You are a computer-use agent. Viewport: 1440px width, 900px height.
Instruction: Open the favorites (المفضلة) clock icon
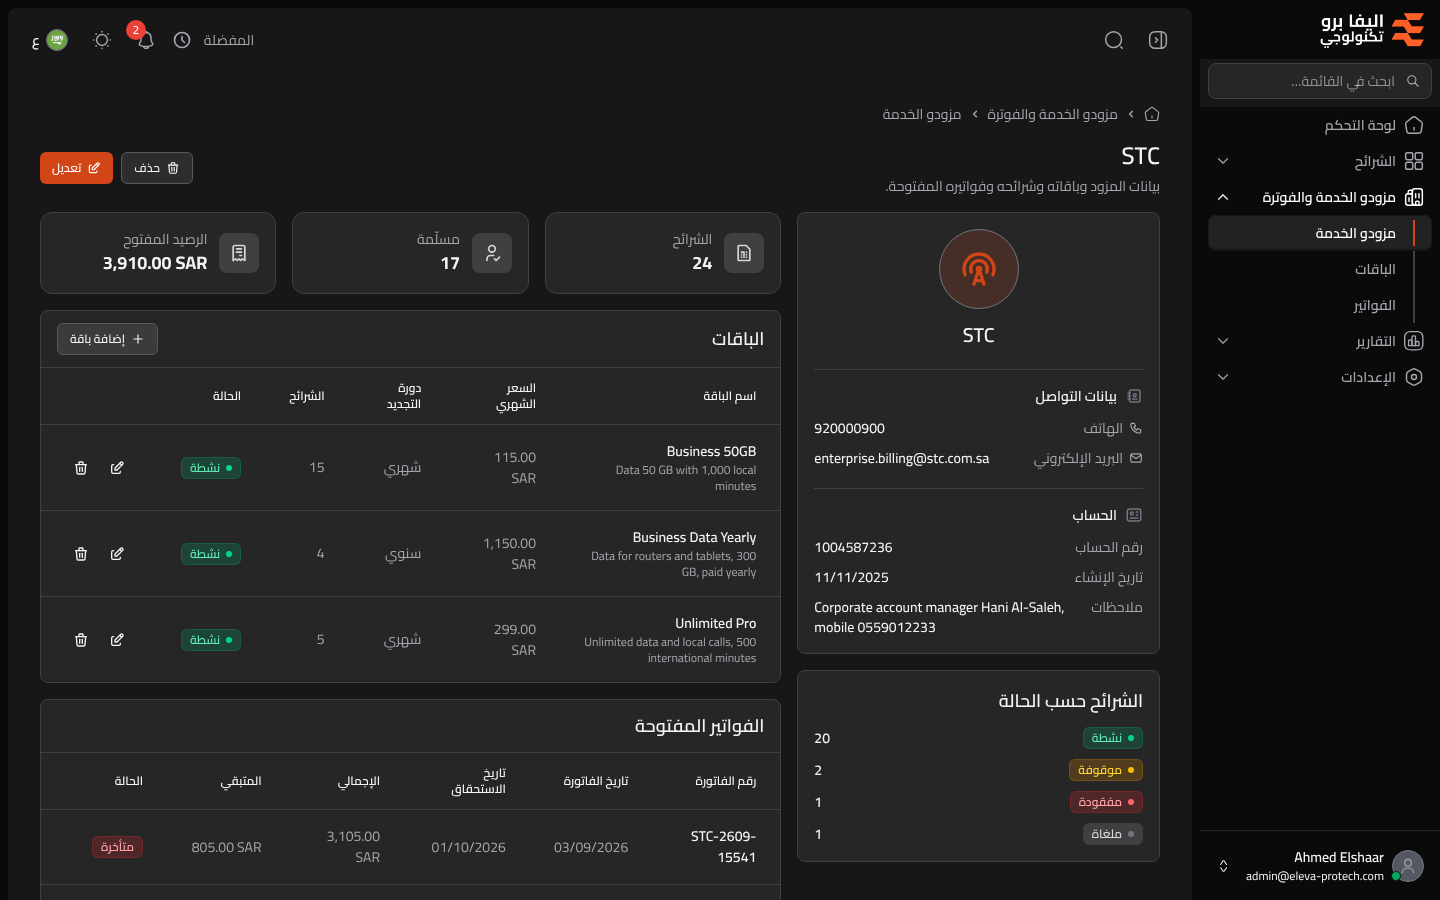tap(182, 40)
